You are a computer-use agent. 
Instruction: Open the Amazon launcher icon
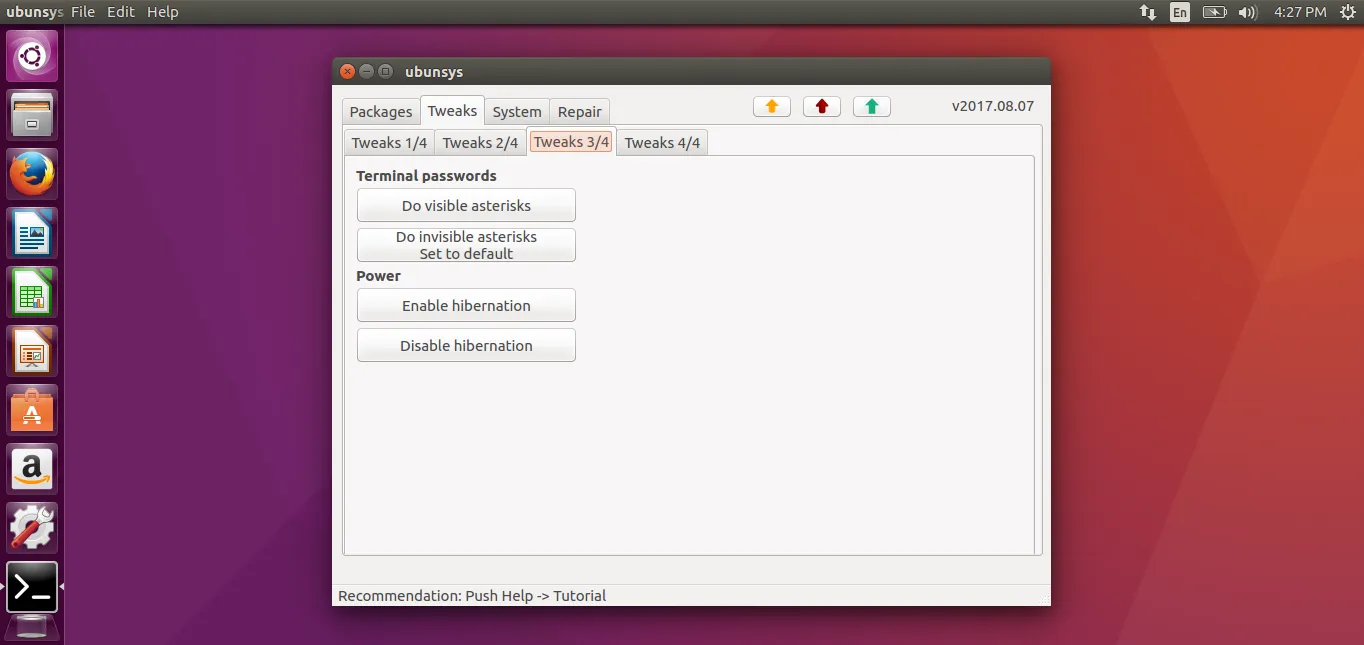[x=32, y=469]
